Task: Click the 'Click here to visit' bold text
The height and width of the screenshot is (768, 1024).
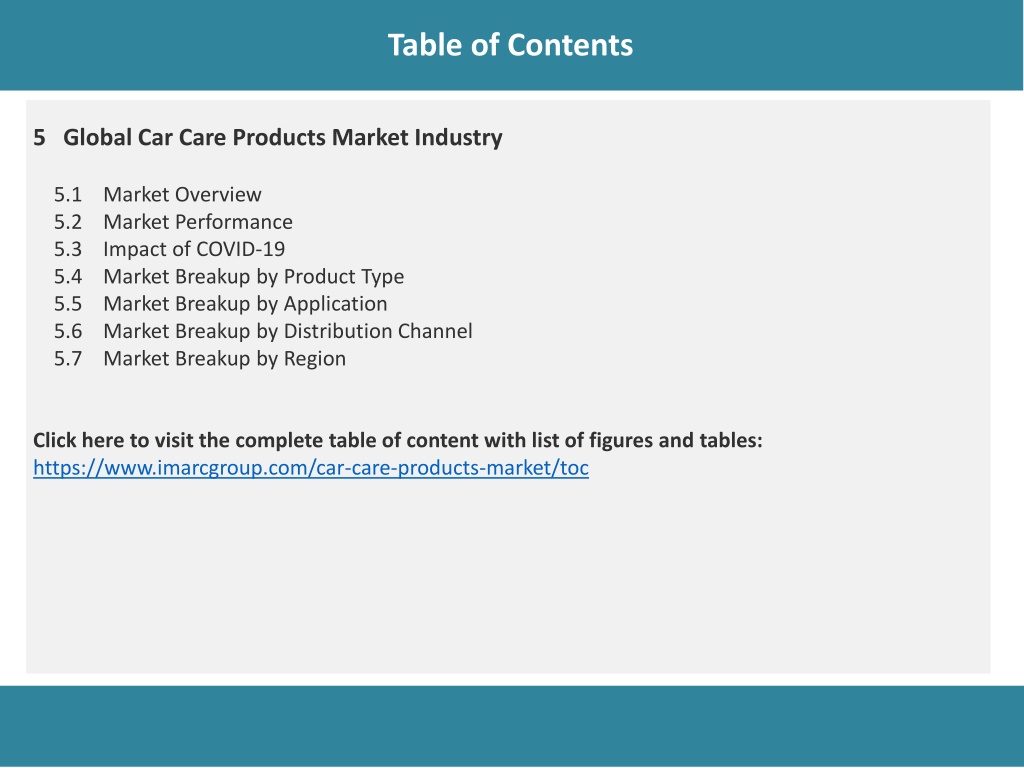Action: point(398,440)
